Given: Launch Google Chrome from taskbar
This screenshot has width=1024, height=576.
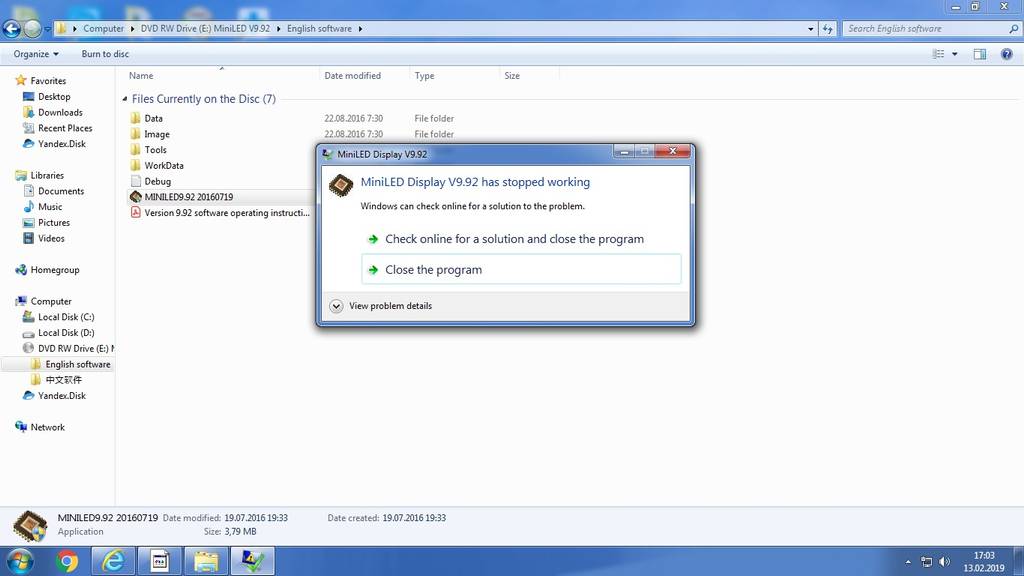Looking at the screenshot, I should pos(67,562).
